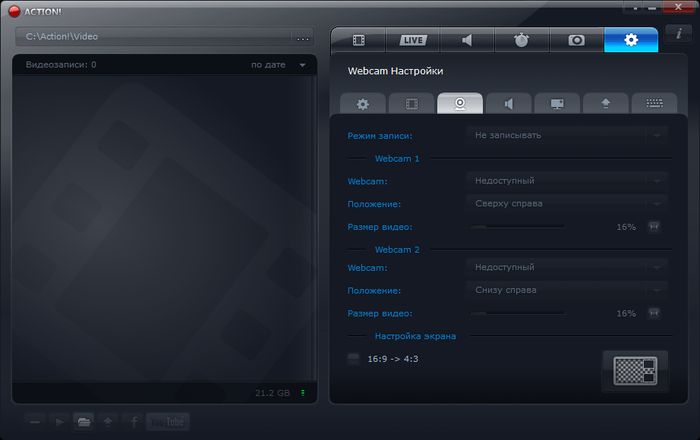The image size is (700, 440).
Task: Open the video settings film sub-tab
Action: coord(412,104)
